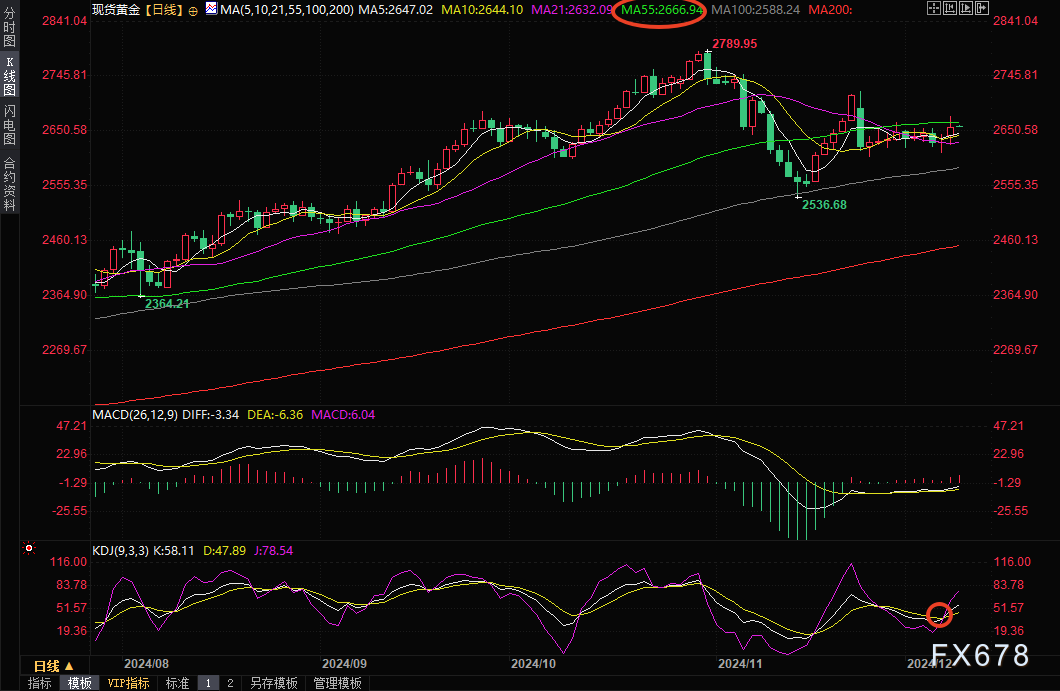The width and height of the screenshot is (1060, 691).
Task: Click the circled plus icon beside 日线
Action: pyautogui.click(x=193, y=9)
